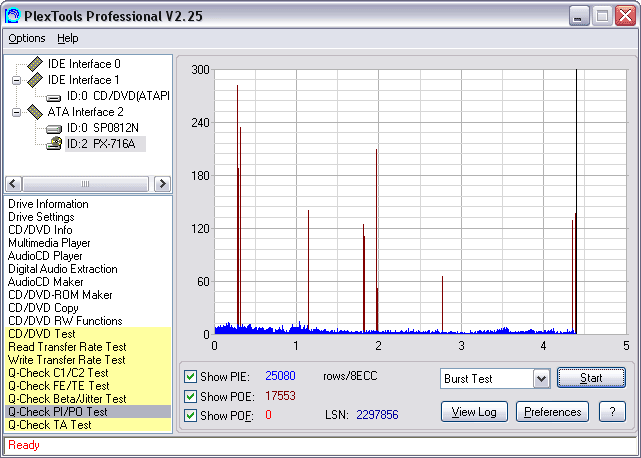Viewport: 641px width, 458px height.
Task: Select CD/DVD Test
Action: [88, 334]
